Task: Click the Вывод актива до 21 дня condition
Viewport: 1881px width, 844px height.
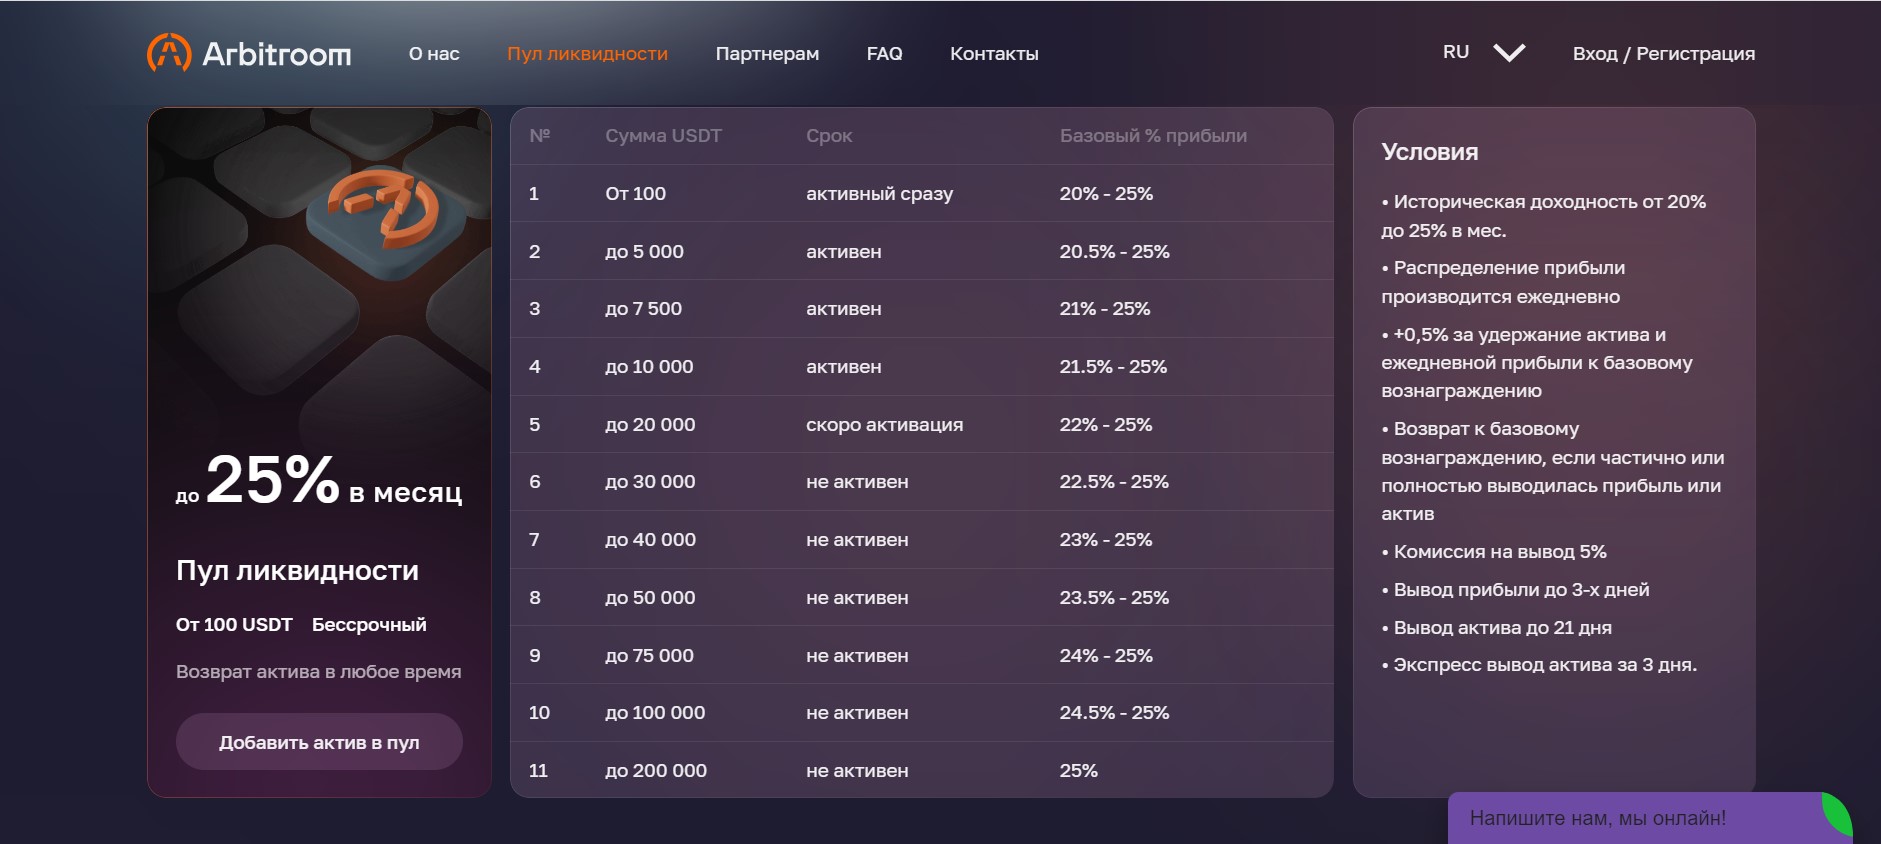Action: point(1496,628)
